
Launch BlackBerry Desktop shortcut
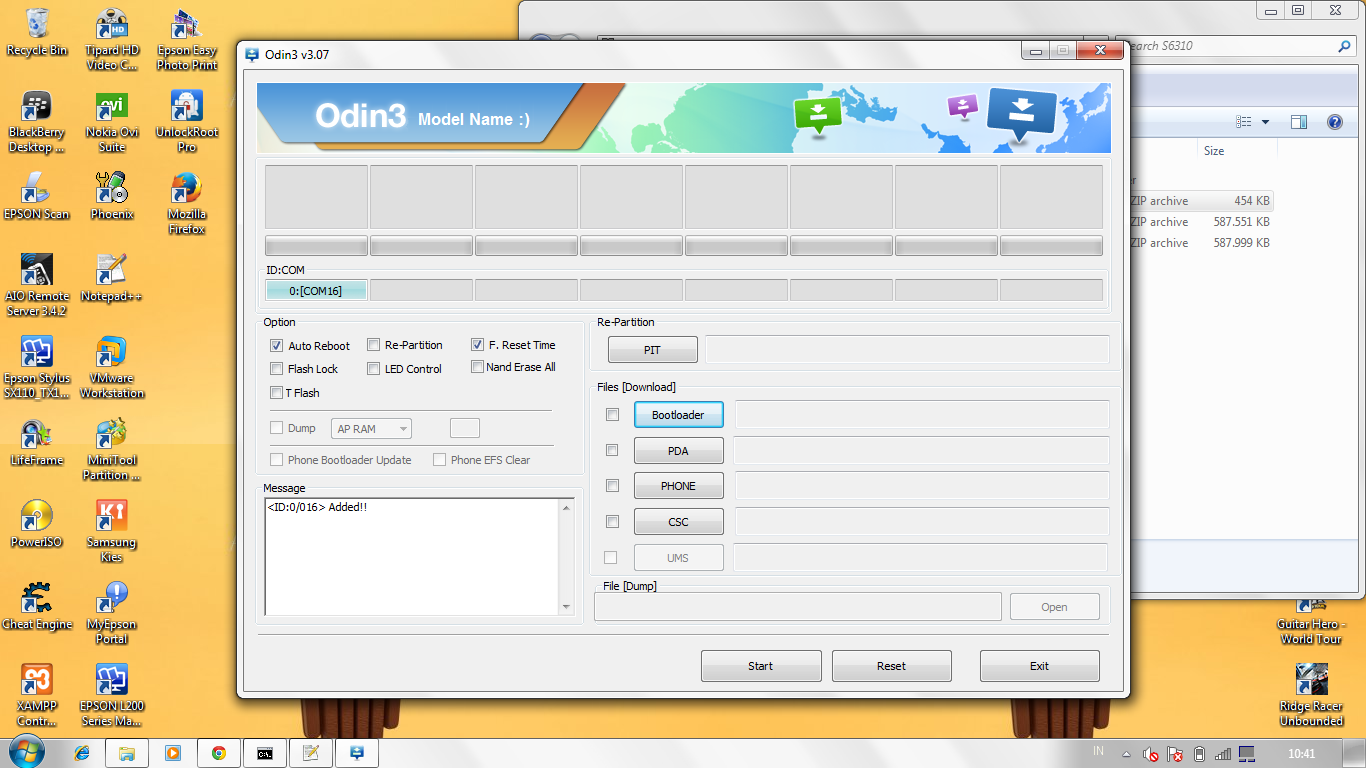click(x=37, y=122)
